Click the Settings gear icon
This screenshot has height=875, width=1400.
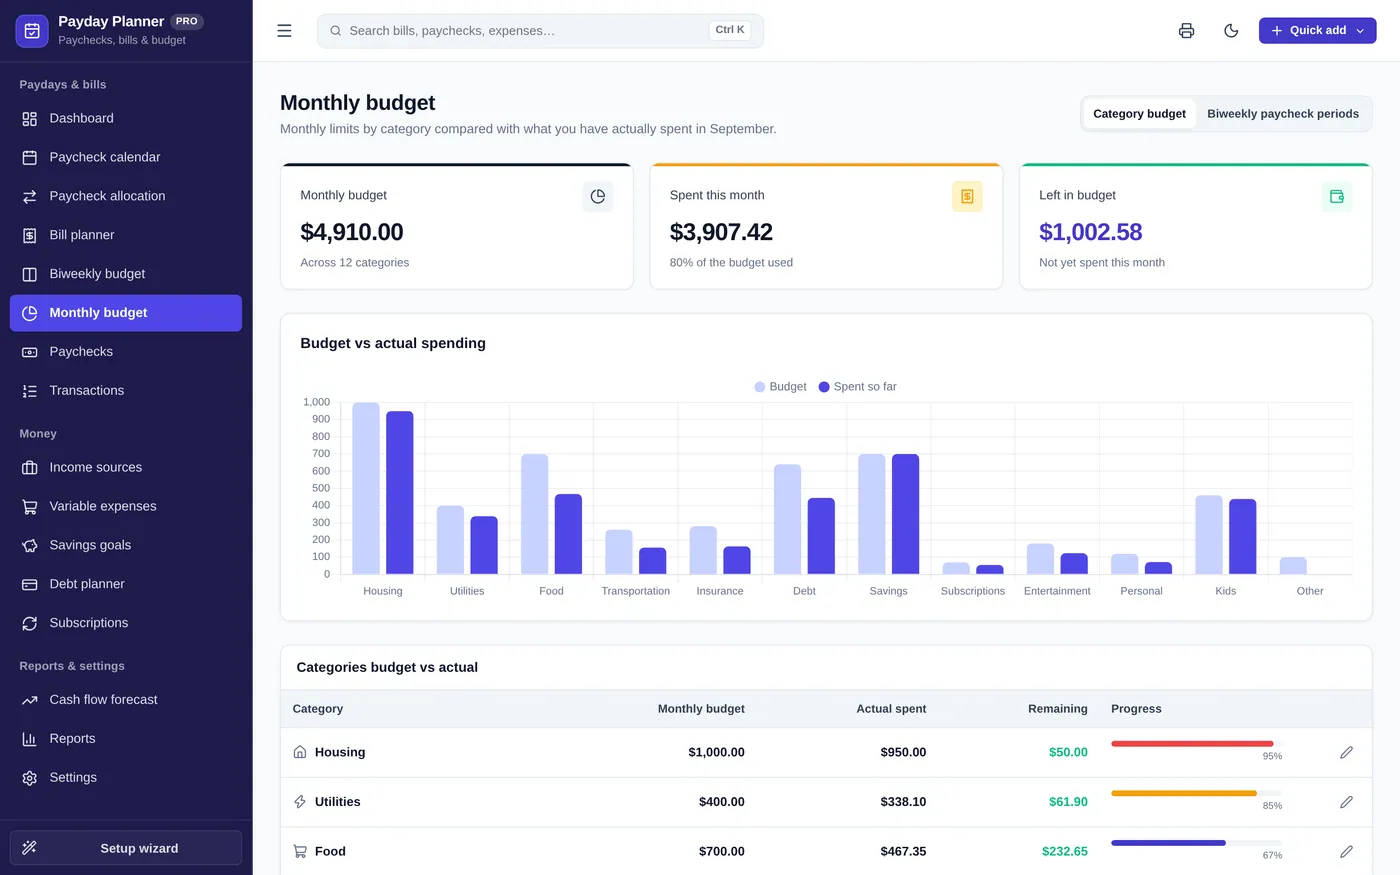click(30, 778)
